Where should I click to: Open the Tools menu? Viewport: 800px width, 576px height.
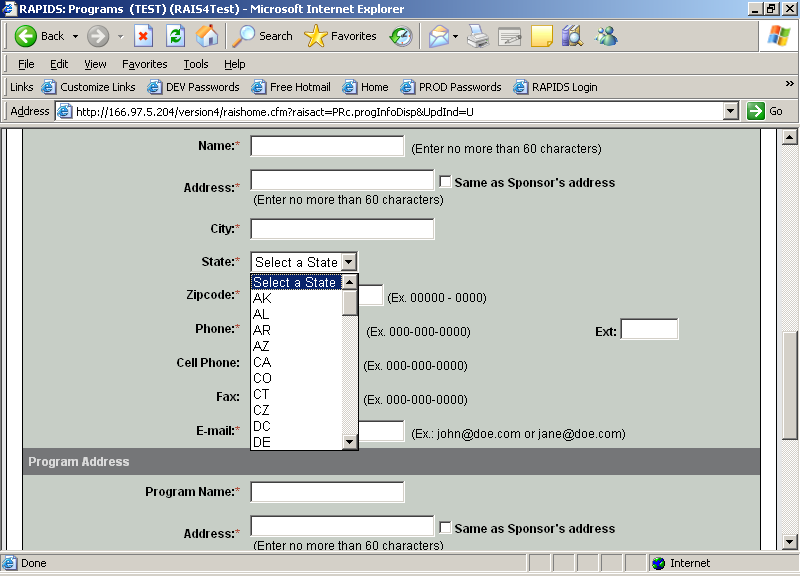click(196, 64)
